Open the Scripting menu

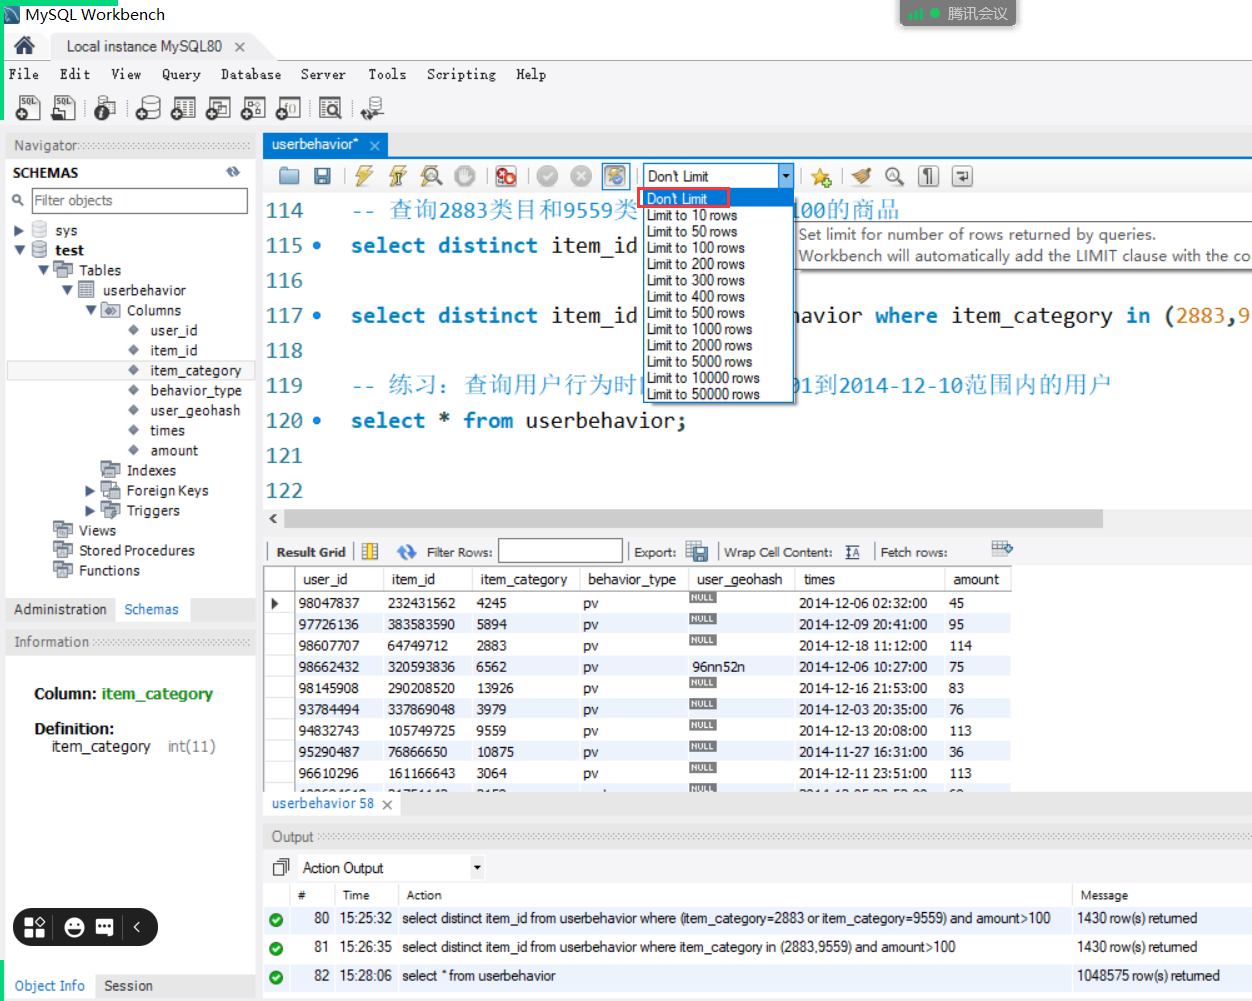click(x=461, y=74)
